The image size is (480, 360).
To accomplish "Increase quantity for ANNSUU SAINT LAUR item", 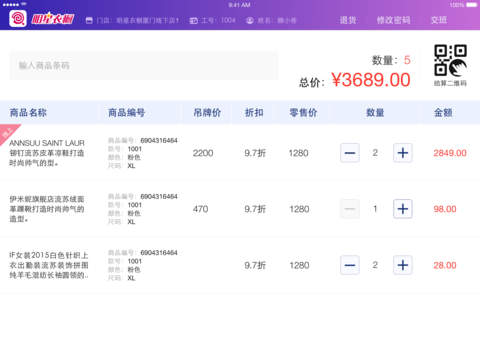I will pyautogui.click(x=403, y=153).
